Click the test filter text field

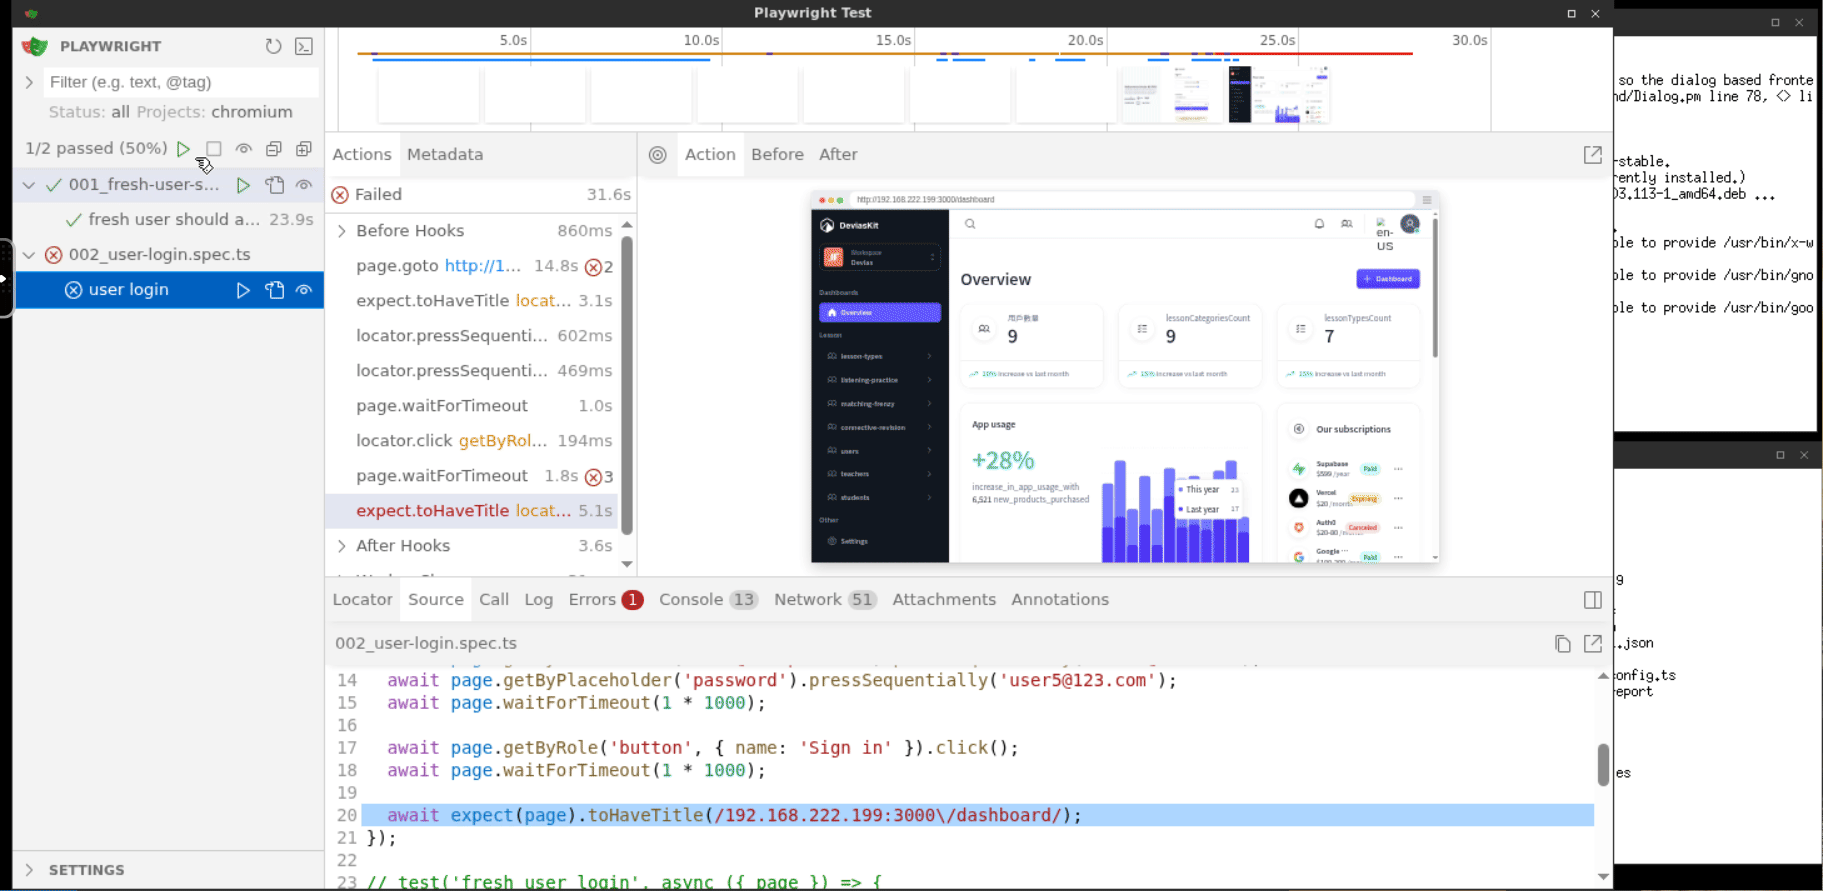pyautogui.click(x=180, y=82)
